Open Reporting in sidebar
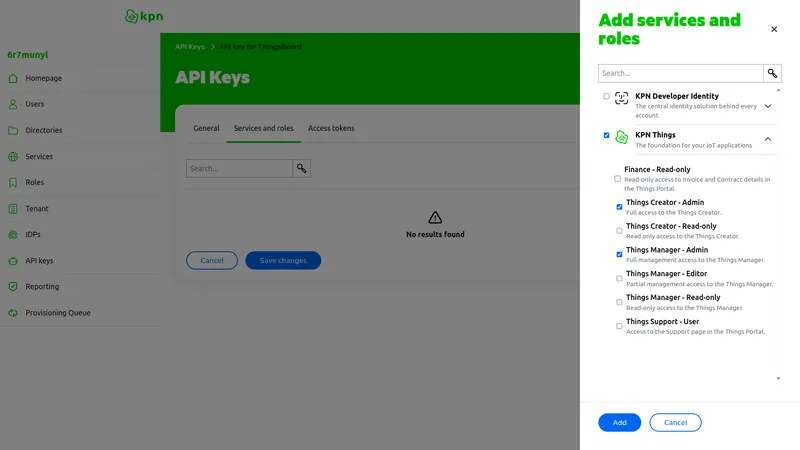Viewport: 800px width, 450px height. click(42, 287)
